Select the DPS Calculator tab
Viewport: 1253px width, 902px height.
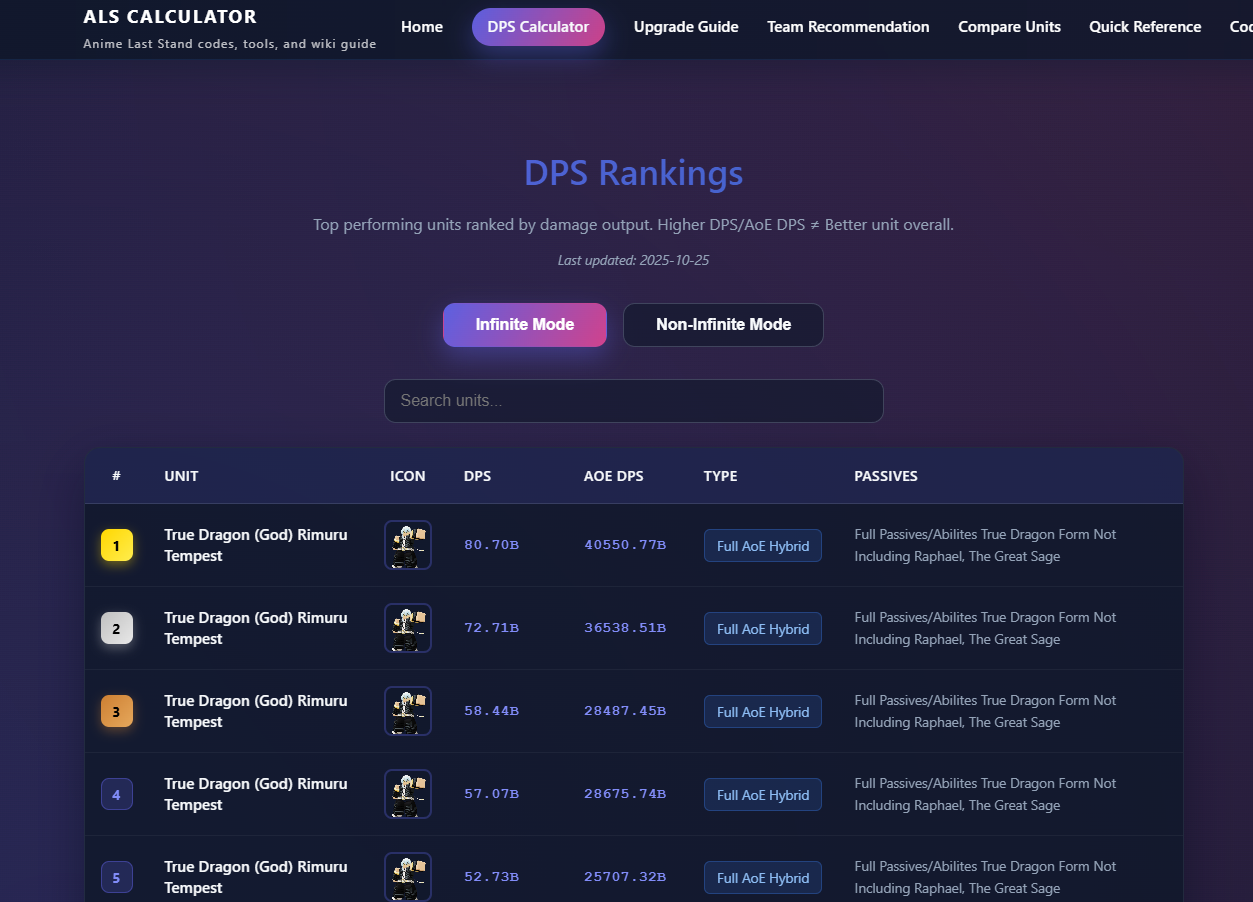[538, 26]
